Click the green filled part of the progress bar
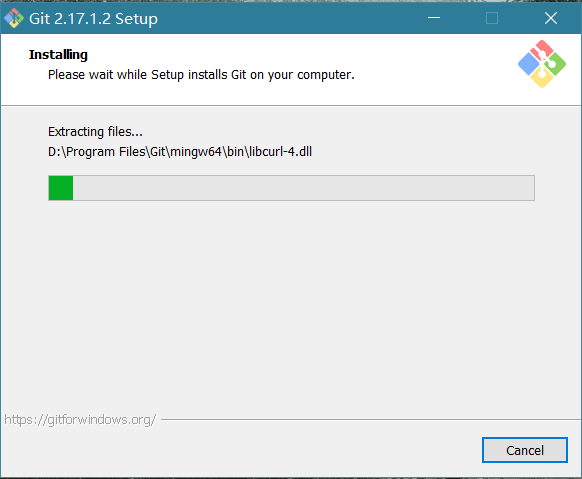 61,188
